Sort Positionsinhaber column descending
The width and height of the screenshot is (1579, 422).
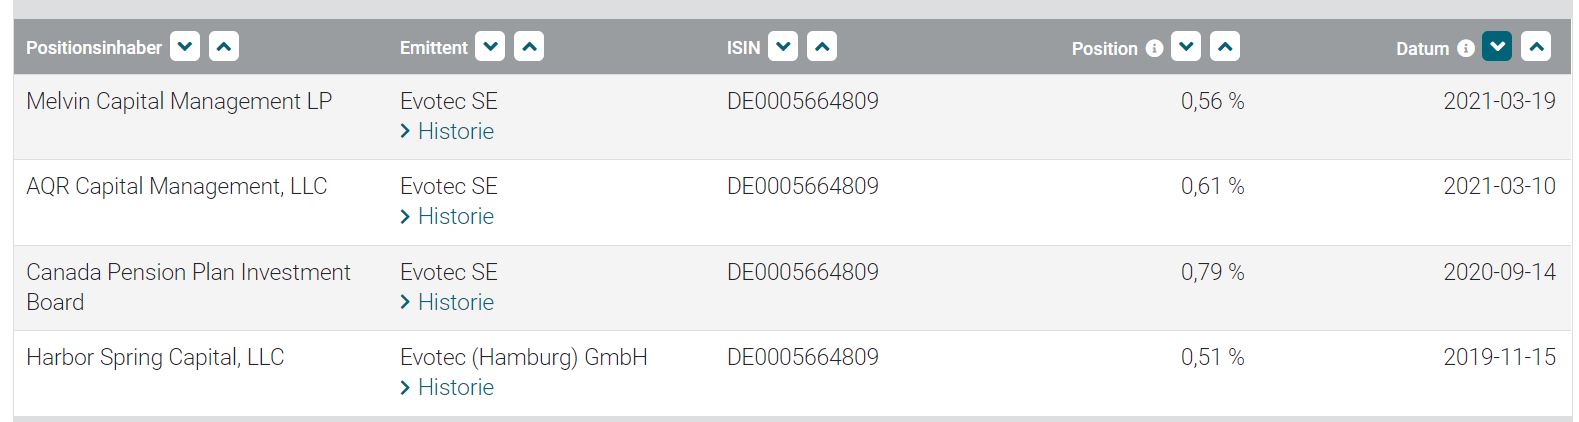pyautogui.click(x=185, y=47)
